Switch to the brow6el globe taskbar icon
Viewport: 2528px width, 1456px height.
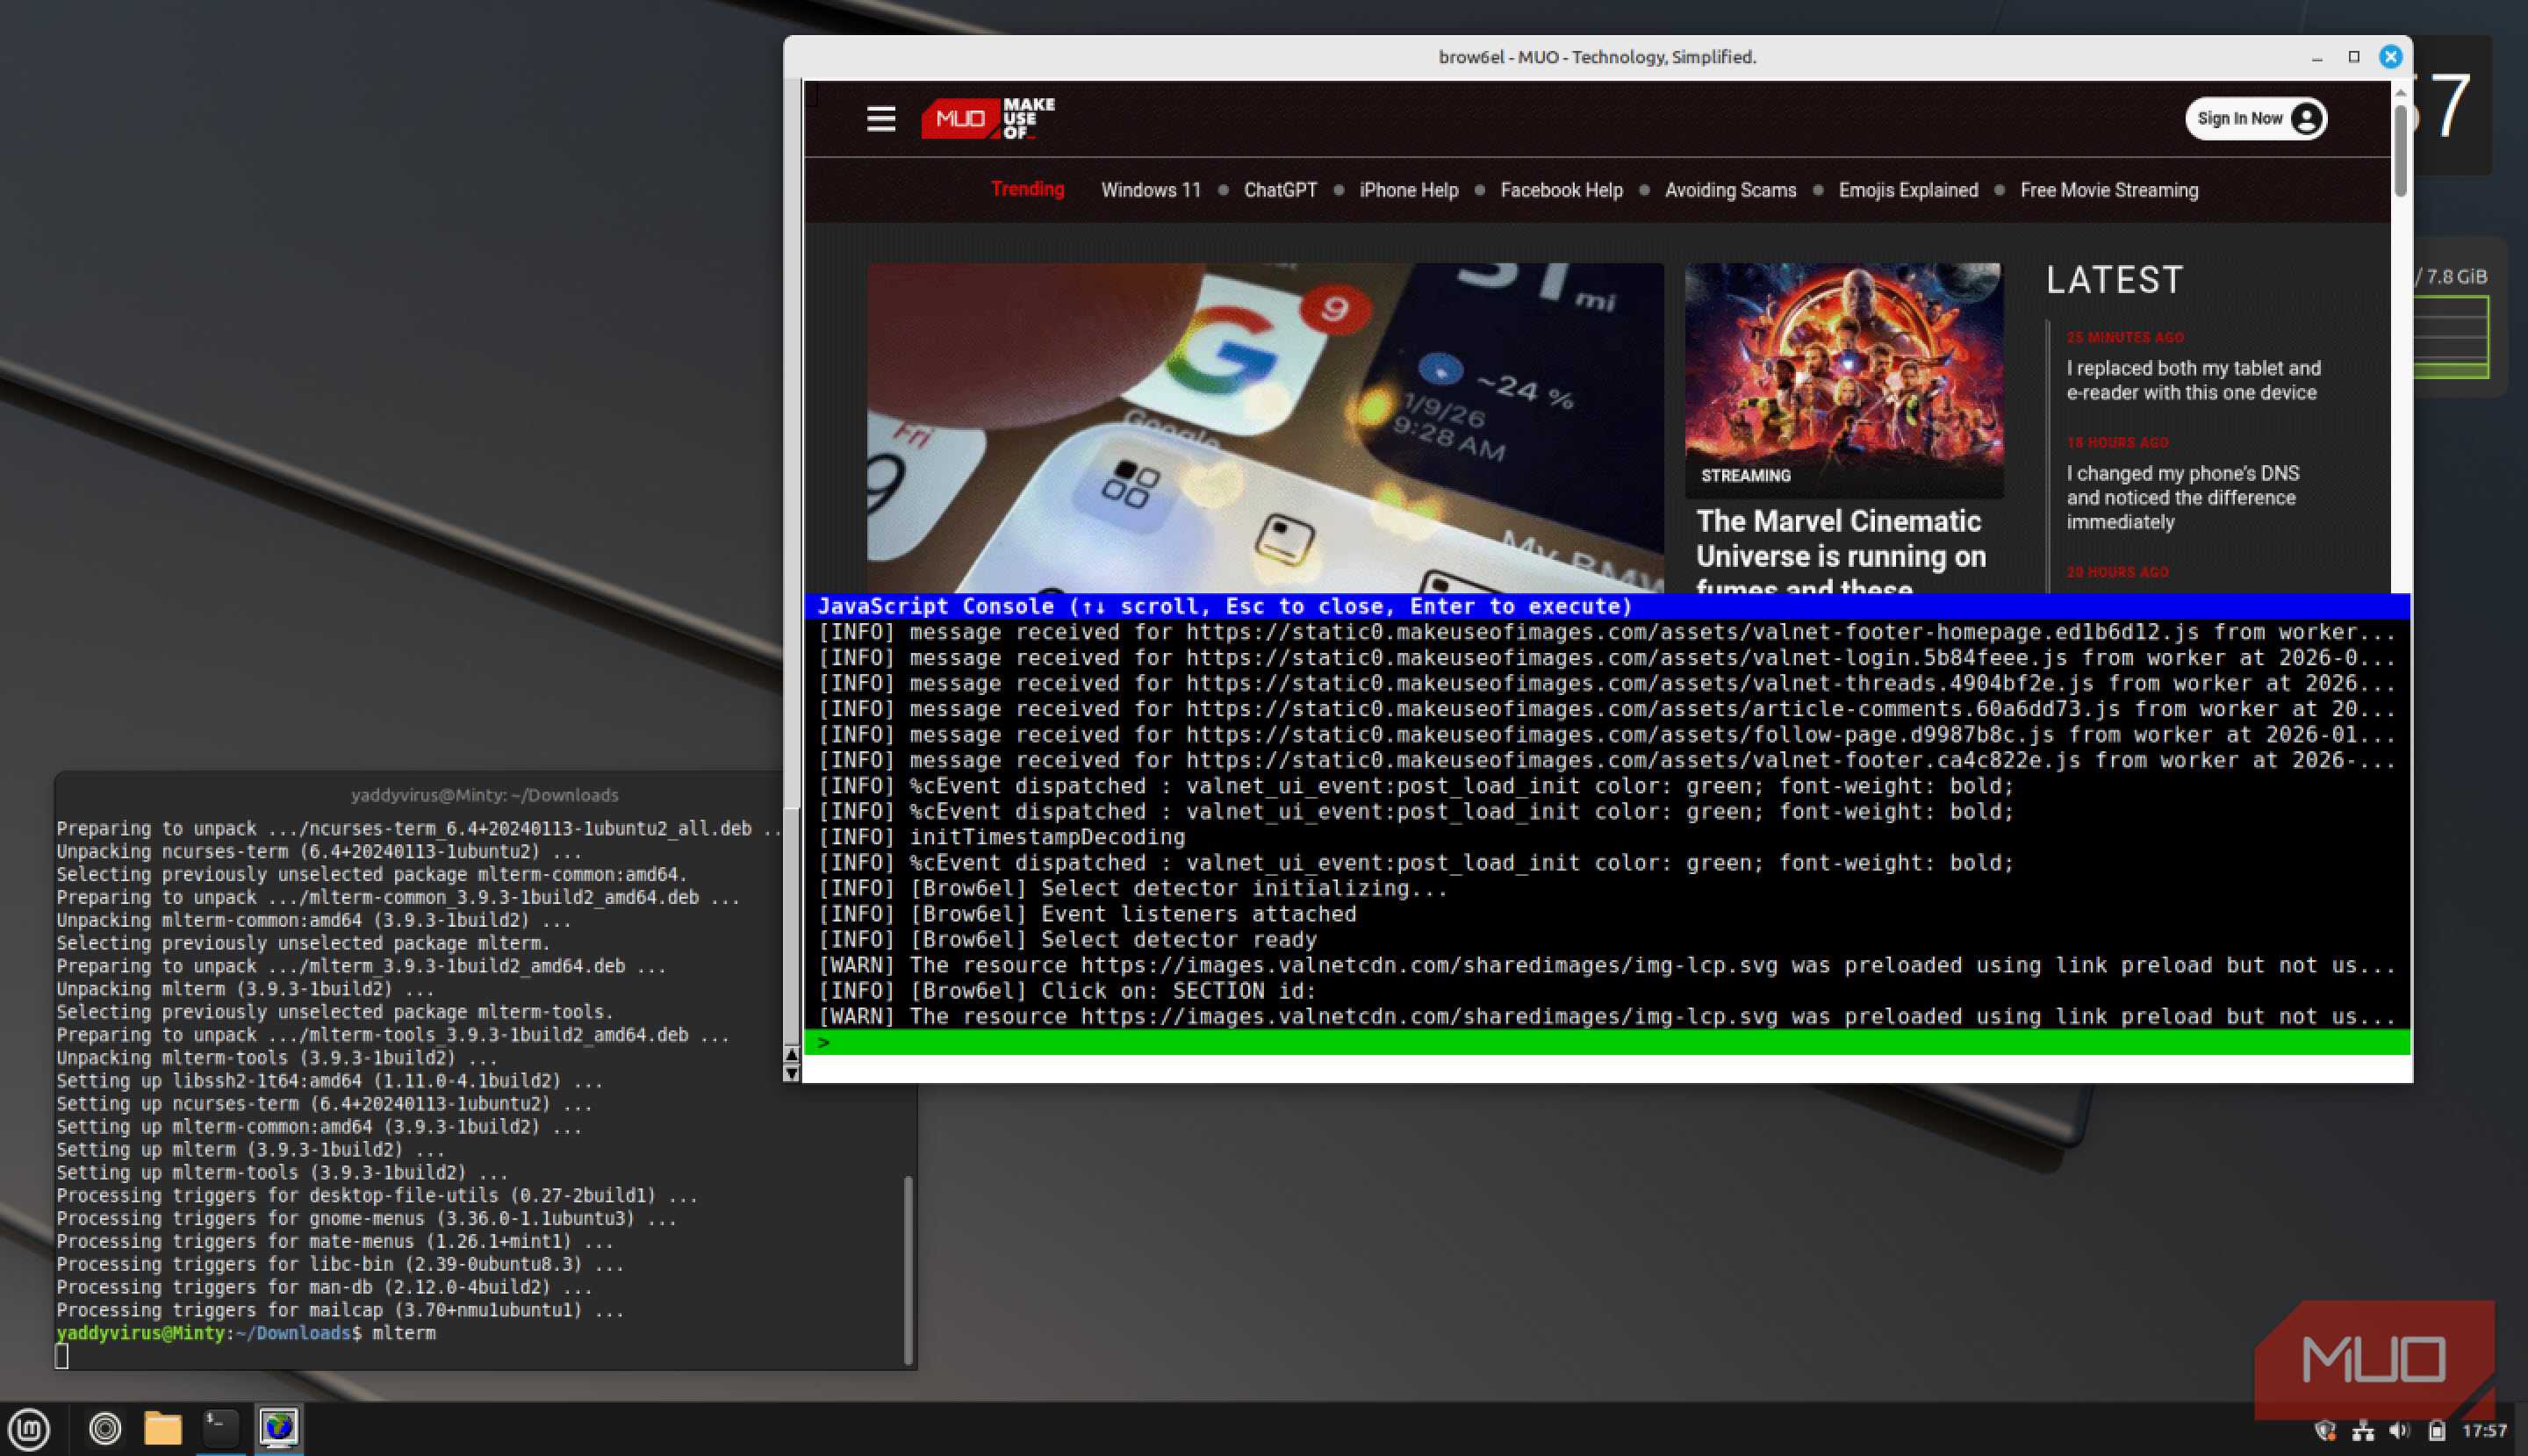pyautogui.click(x=279, y=1427)
